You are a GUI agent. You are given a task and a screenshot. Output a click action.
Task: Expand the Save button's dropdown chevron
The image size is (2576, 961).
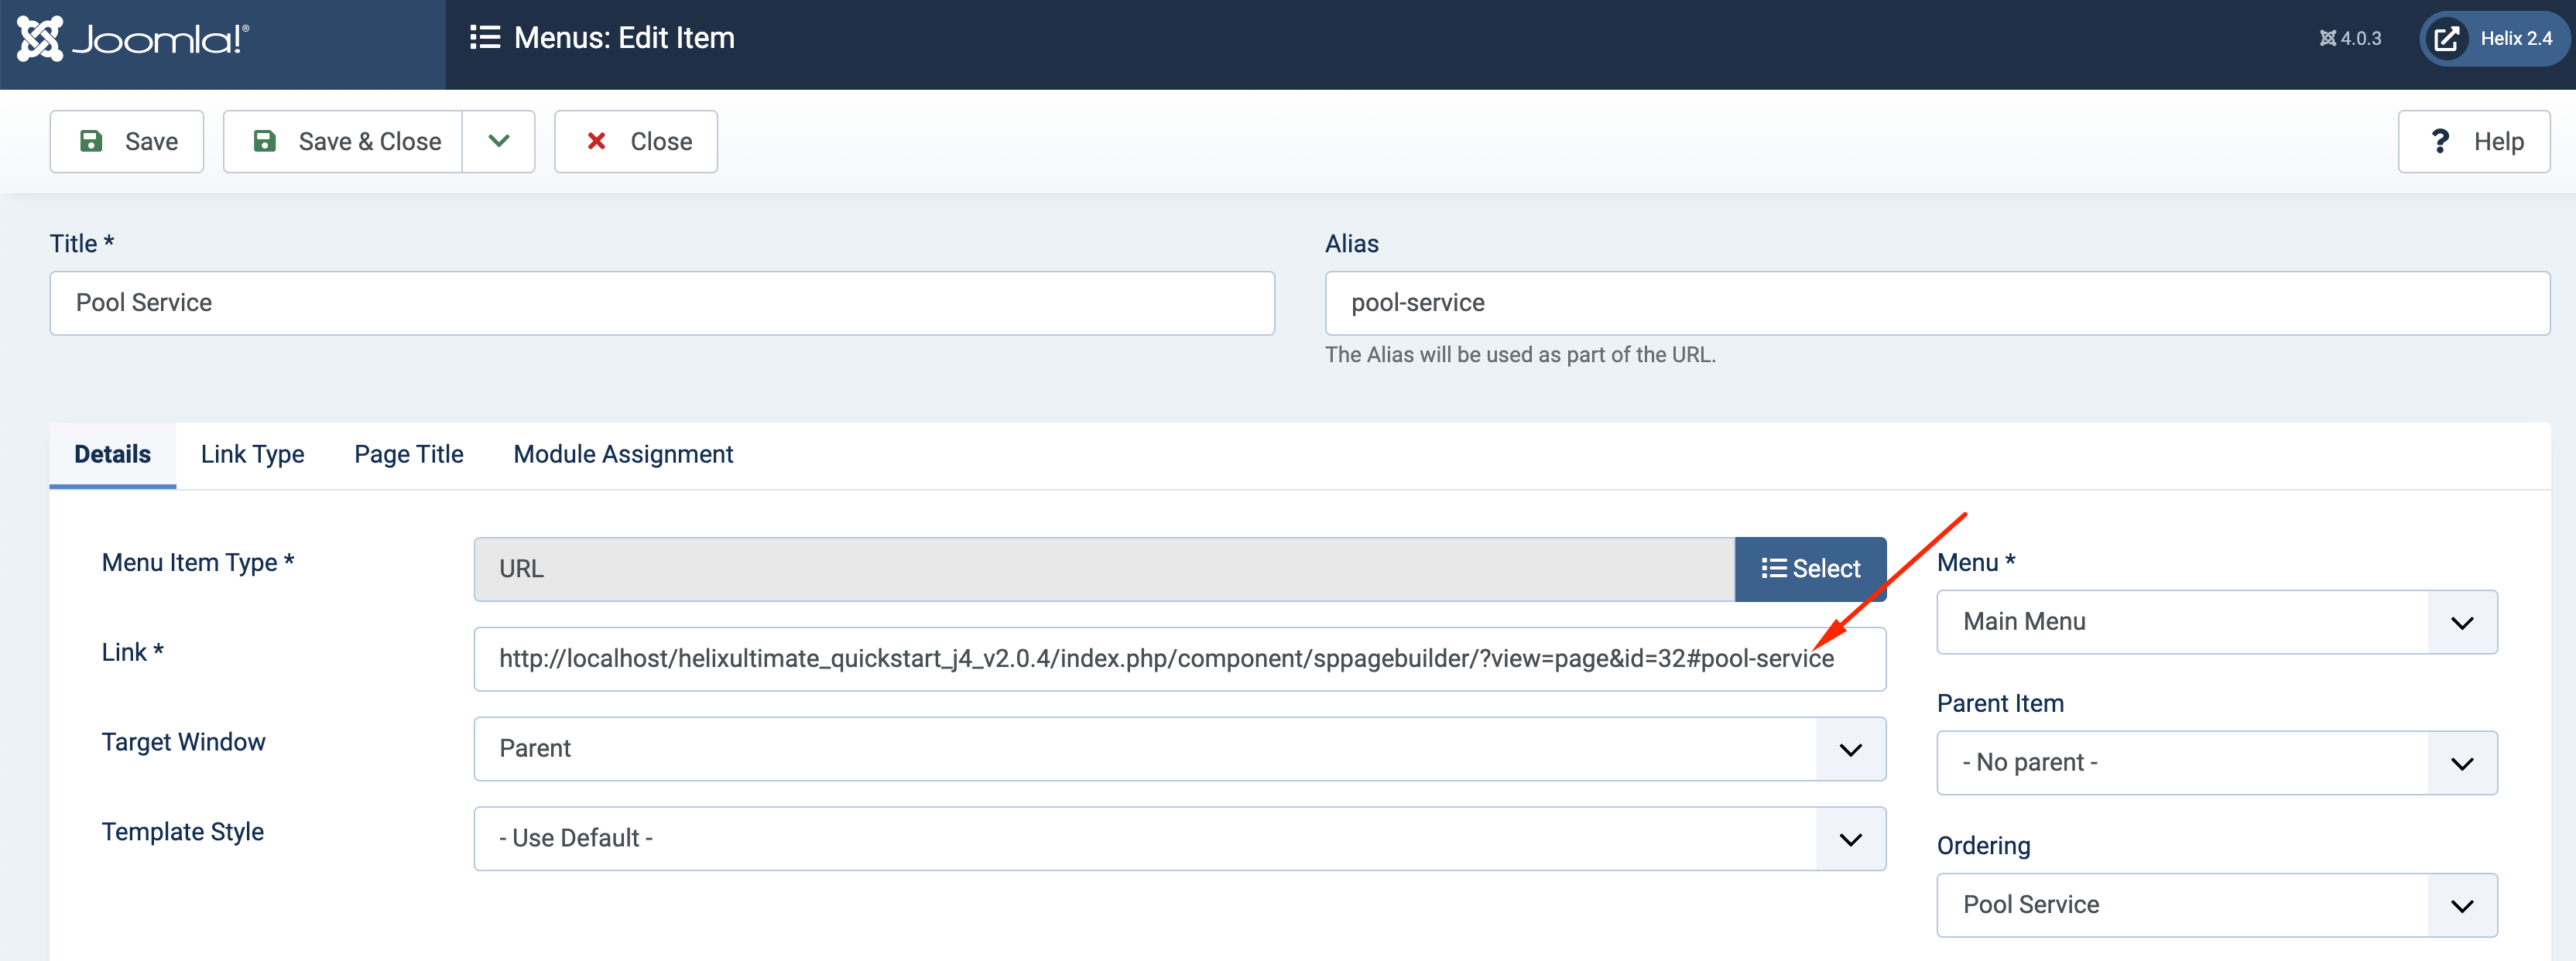(498, 141)
